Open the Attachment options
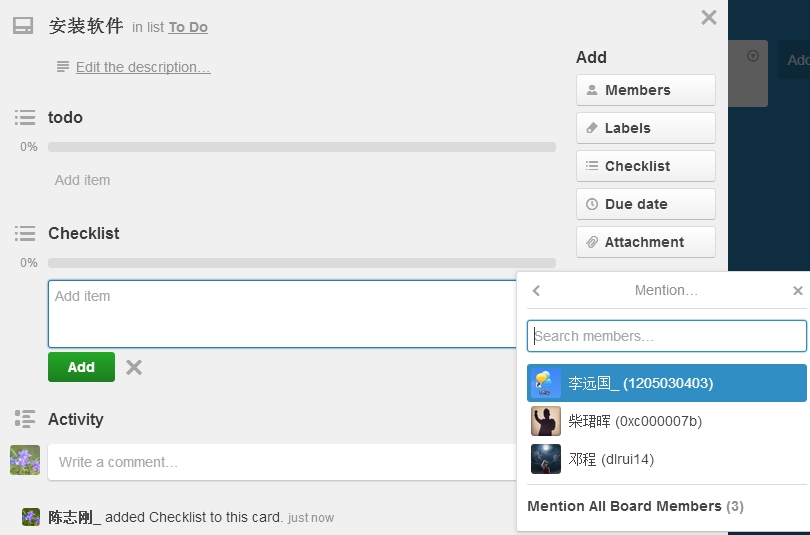The width and height of the screenshot is (810, 535). coord(645,242)
